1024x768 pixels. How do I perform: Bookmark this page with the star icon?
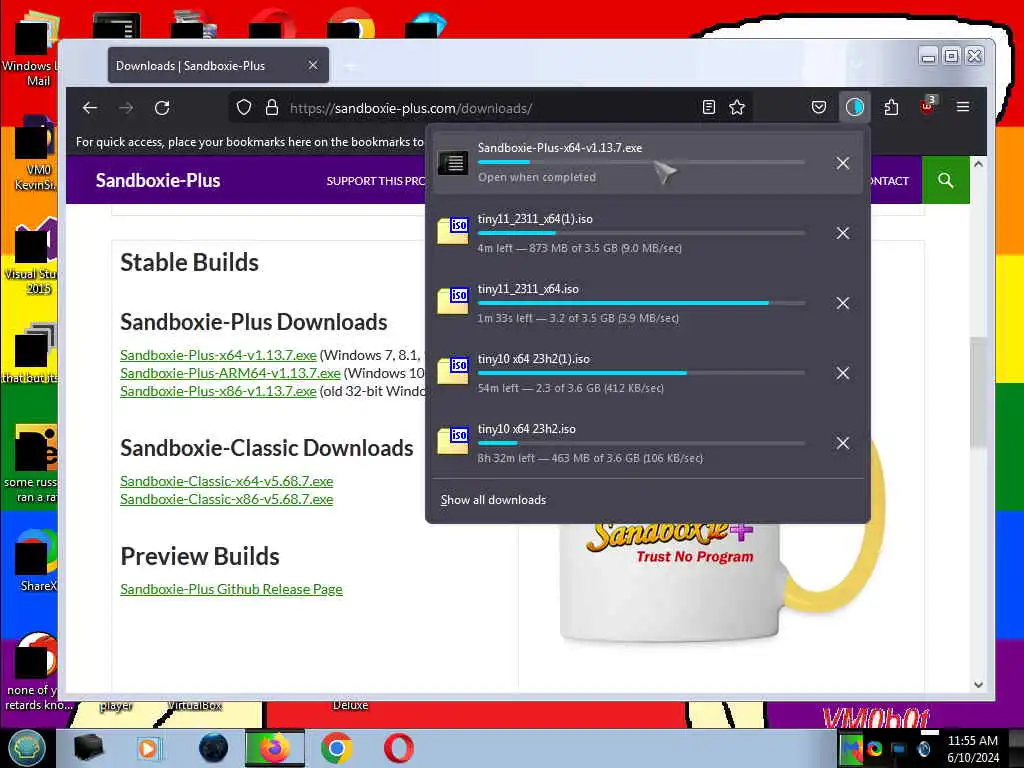click(x=737, y=107)
